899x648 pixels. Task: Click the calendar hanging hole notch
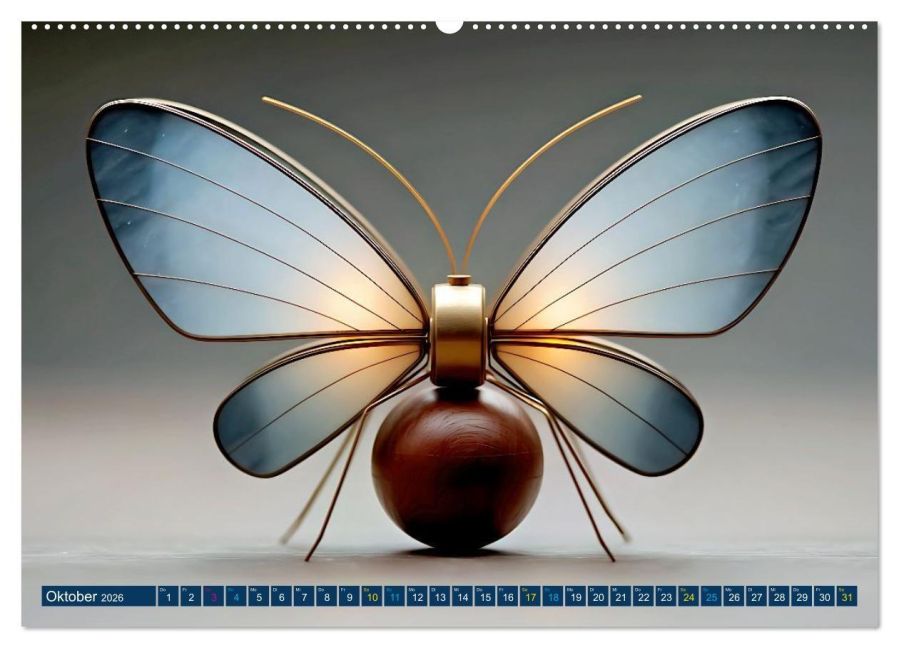coord(449,27)
